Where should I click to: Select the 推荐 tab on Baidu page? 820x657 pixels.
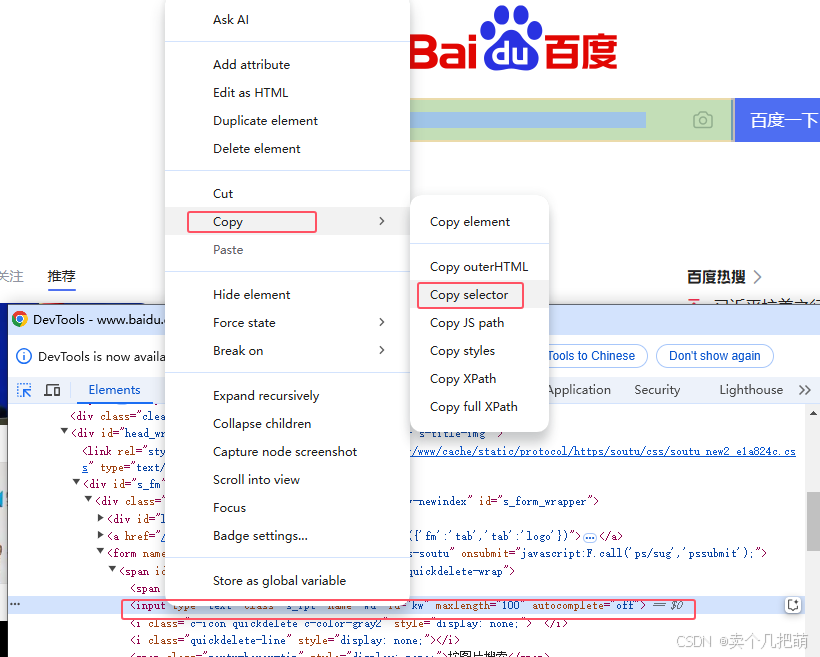[62, 276]
